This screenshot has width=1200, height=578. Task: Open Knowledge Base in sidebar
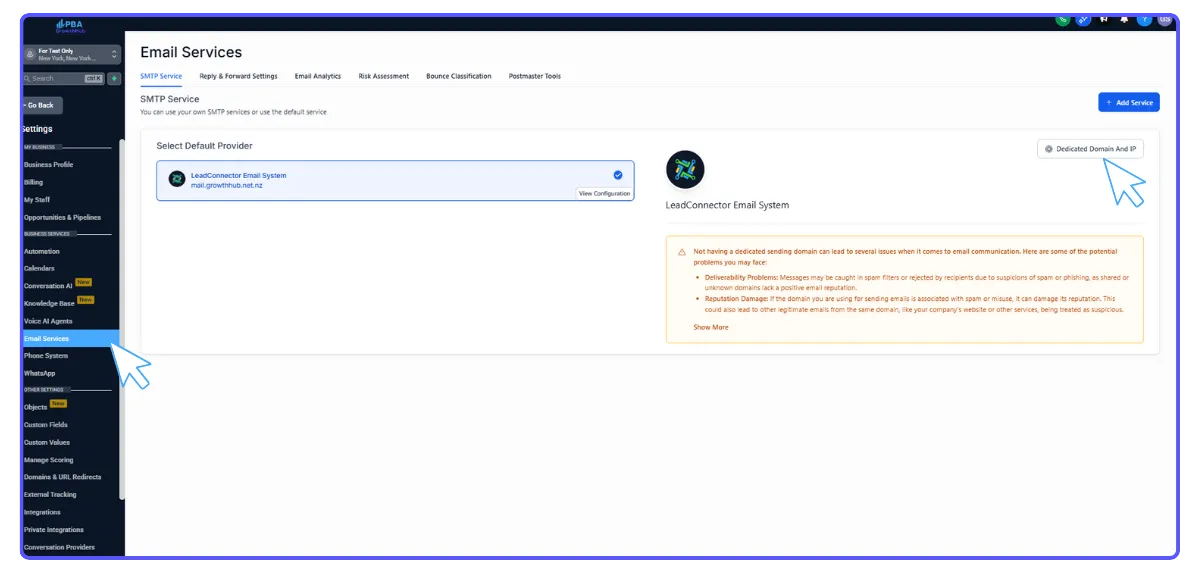tap(50, 303)
